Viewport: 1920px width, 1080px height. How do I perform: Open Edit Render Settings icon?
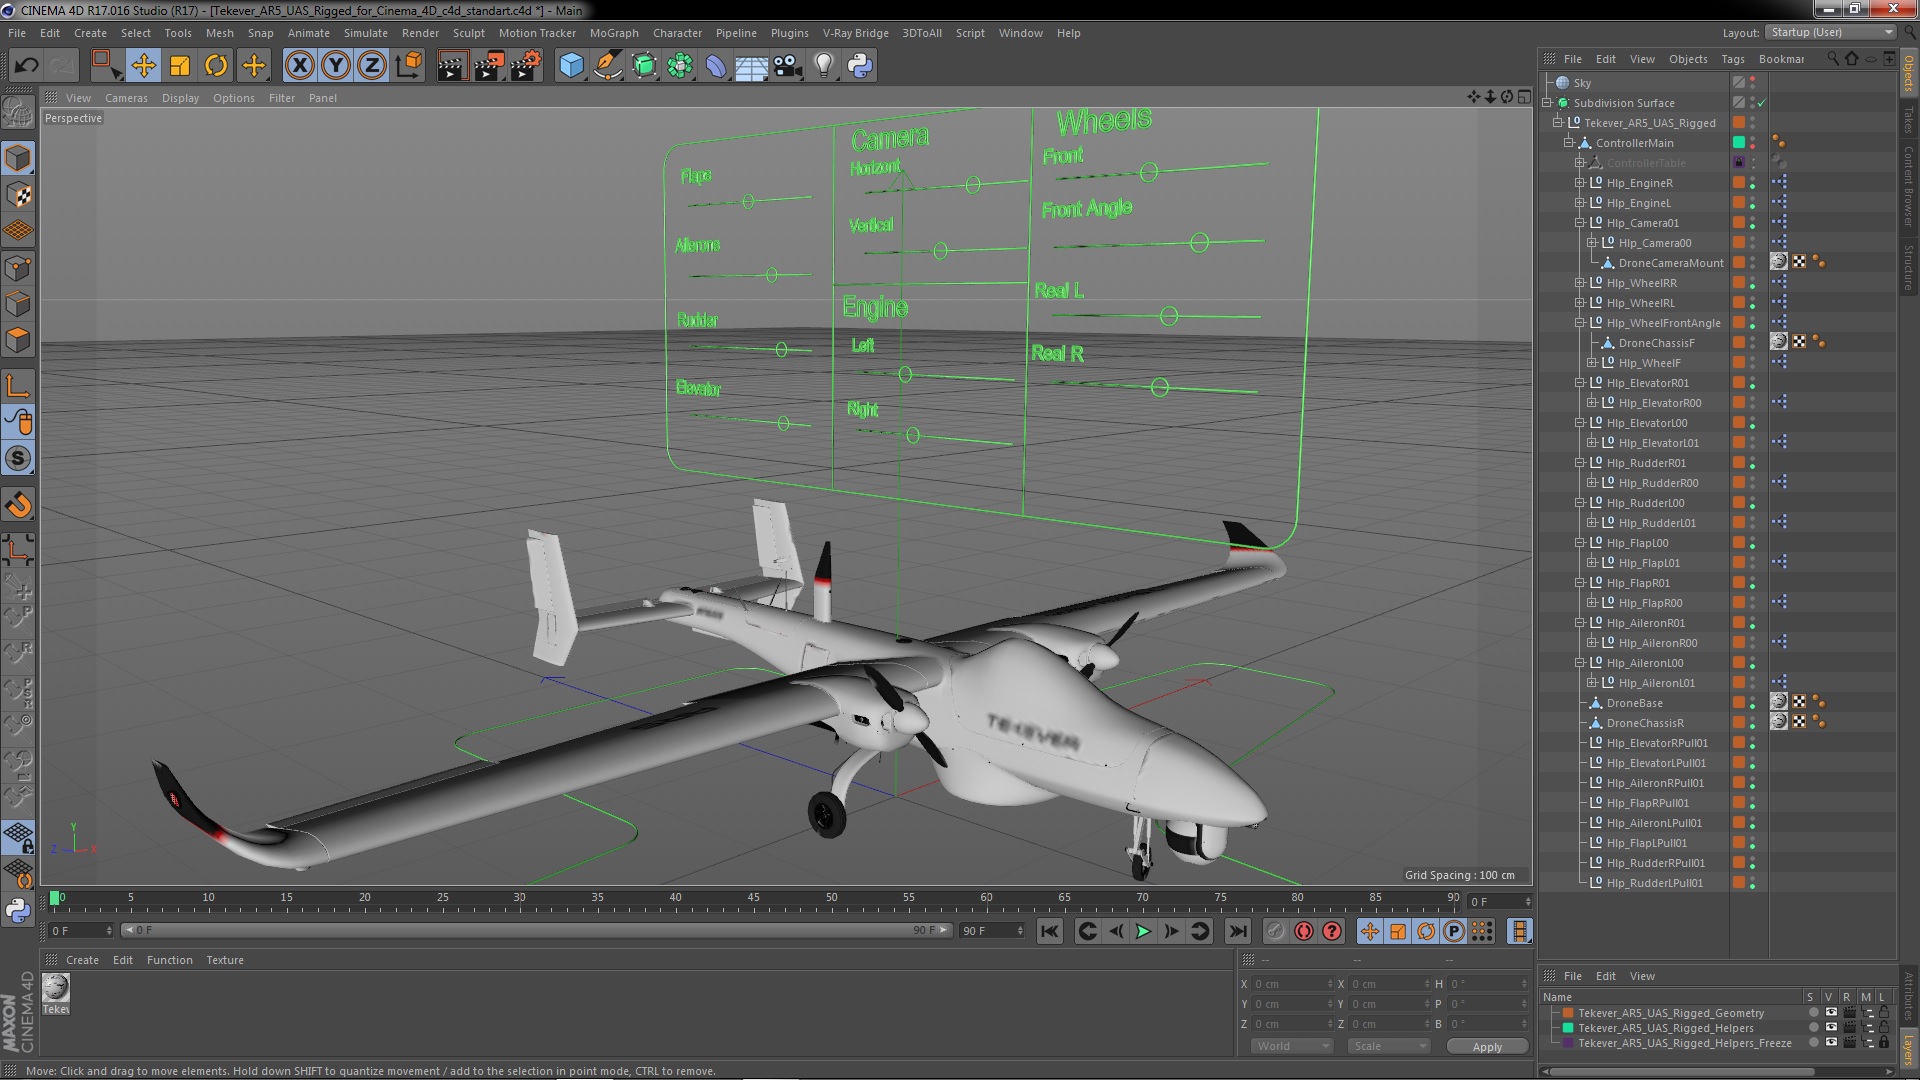pos(526,66)
